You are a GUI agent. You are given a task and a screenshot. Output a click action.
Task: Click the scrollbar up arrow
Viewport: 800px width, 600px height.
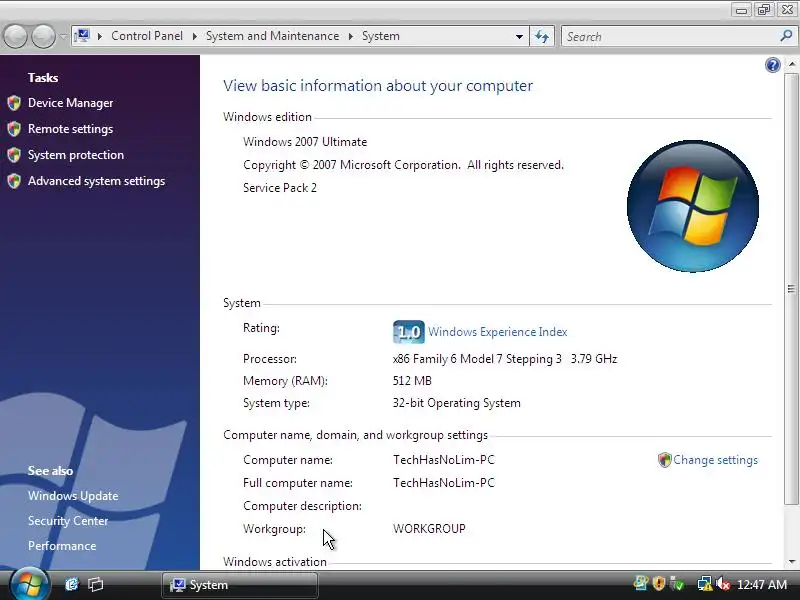791,64
